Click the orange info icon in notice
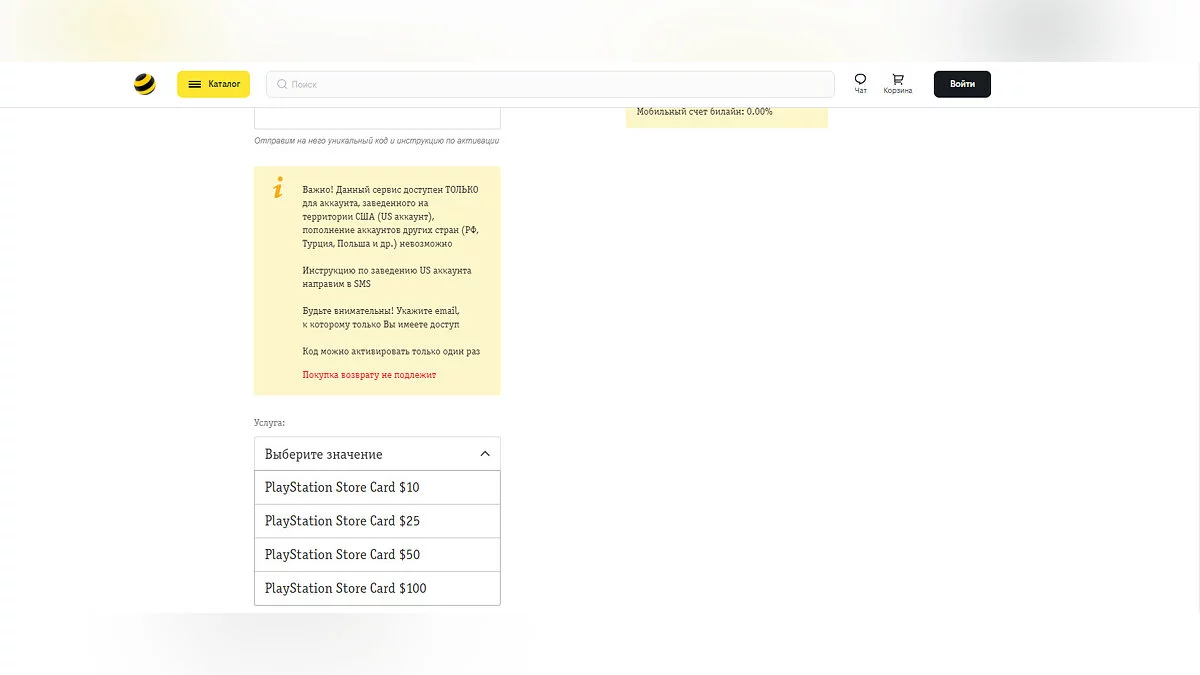The width and height of the screenshot is (1200, 675). (x=278, y=188)
